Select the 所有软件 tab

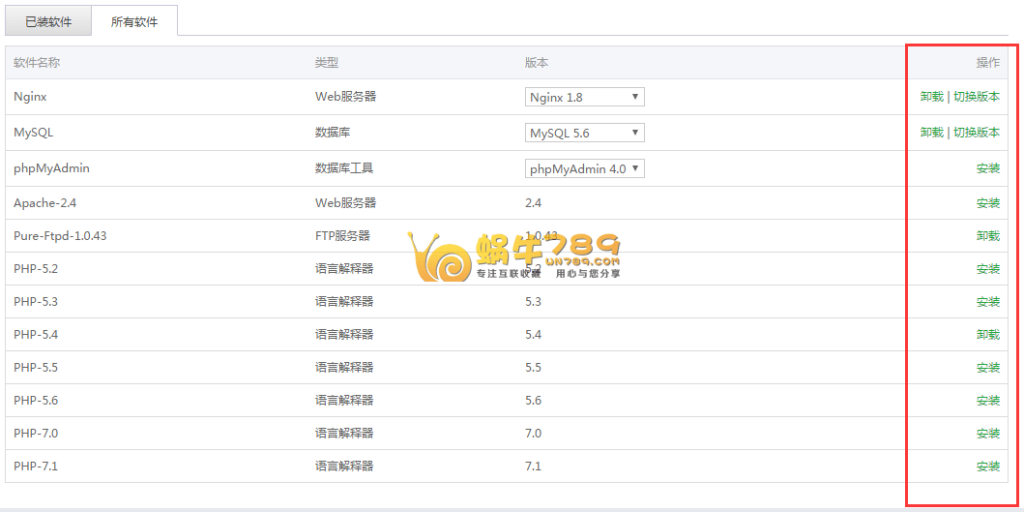(x=134, y=21)
